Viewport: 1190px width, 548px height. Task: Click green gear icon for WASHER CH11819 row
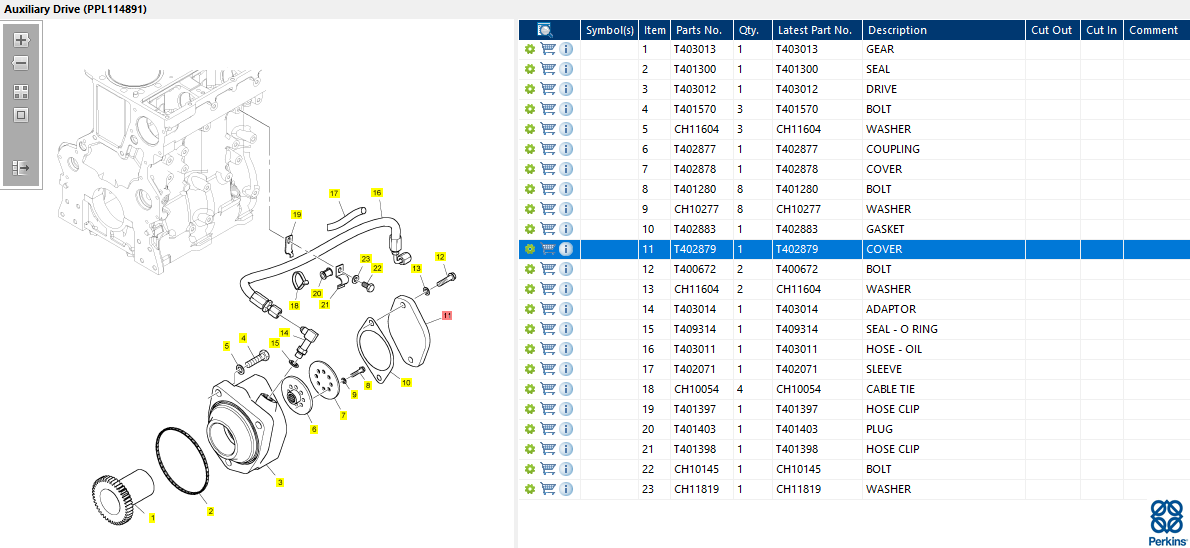[530, 489]
